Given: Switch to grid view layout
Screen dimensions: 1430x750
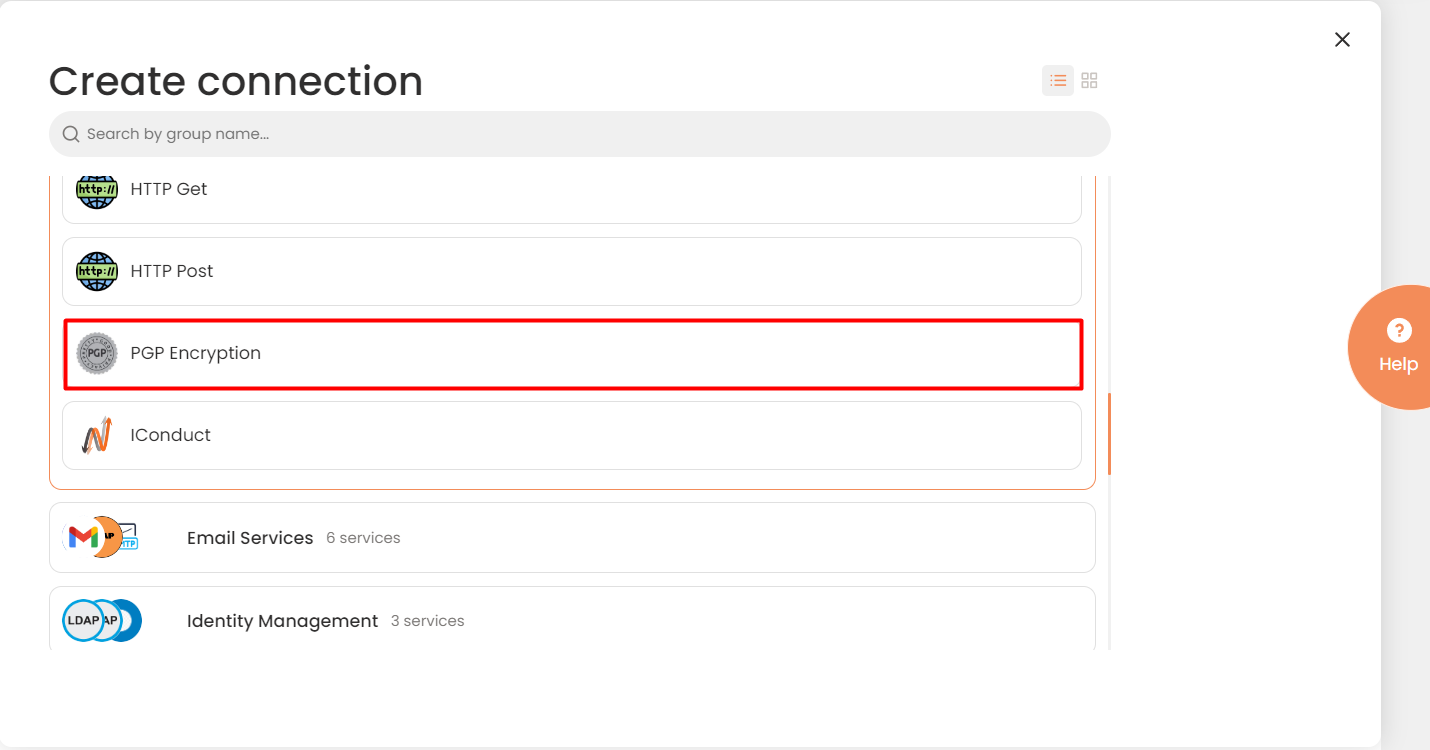Looking at the screenshot, I should tap(1090, 81).
